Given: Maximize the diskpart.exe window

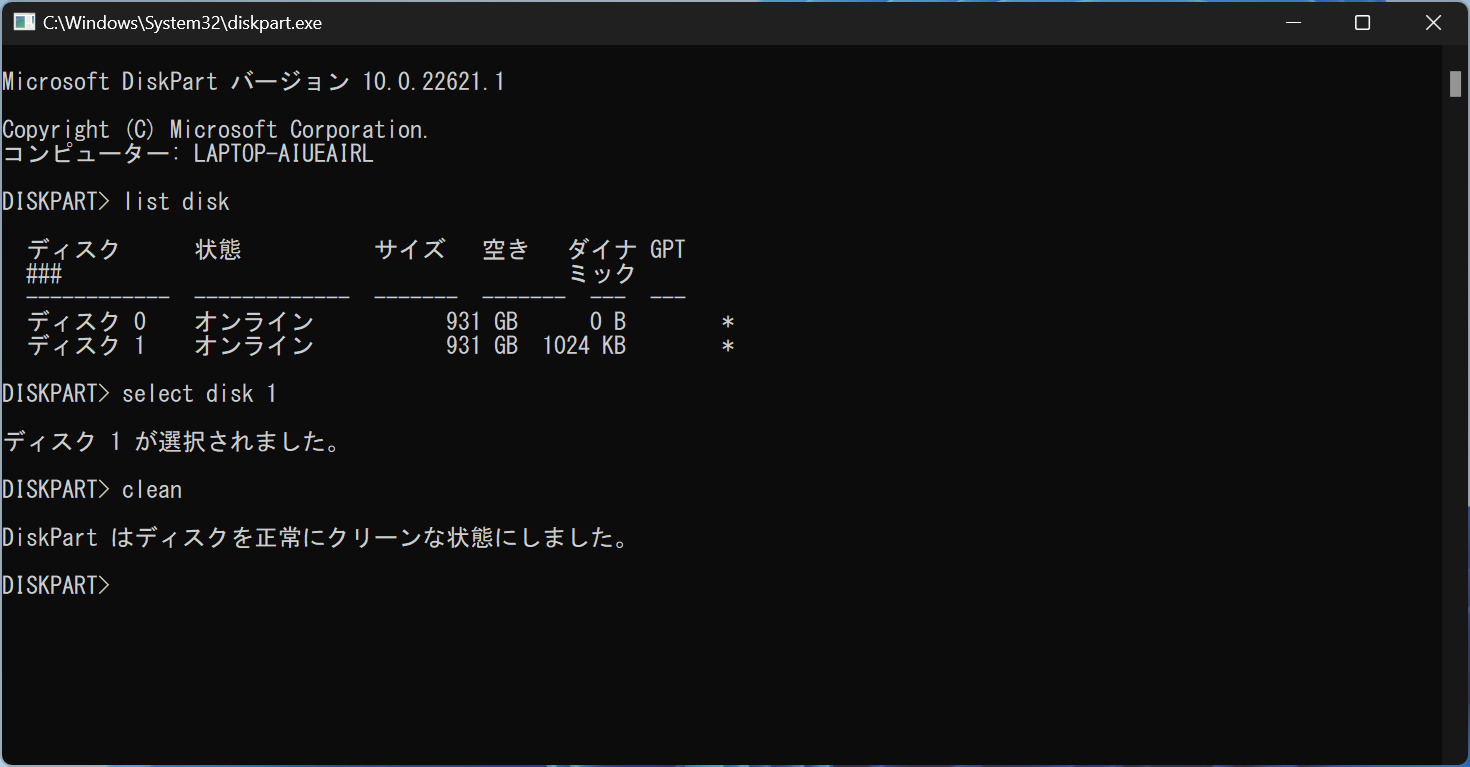Looking at the screenshot, I should [1362, 22].
